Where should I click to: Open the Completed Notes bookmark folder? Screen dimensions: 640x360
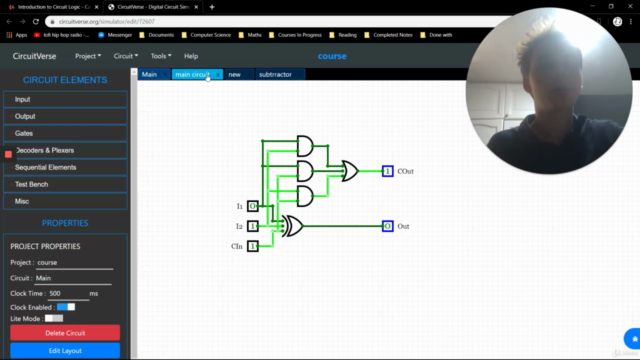[388, 35]
